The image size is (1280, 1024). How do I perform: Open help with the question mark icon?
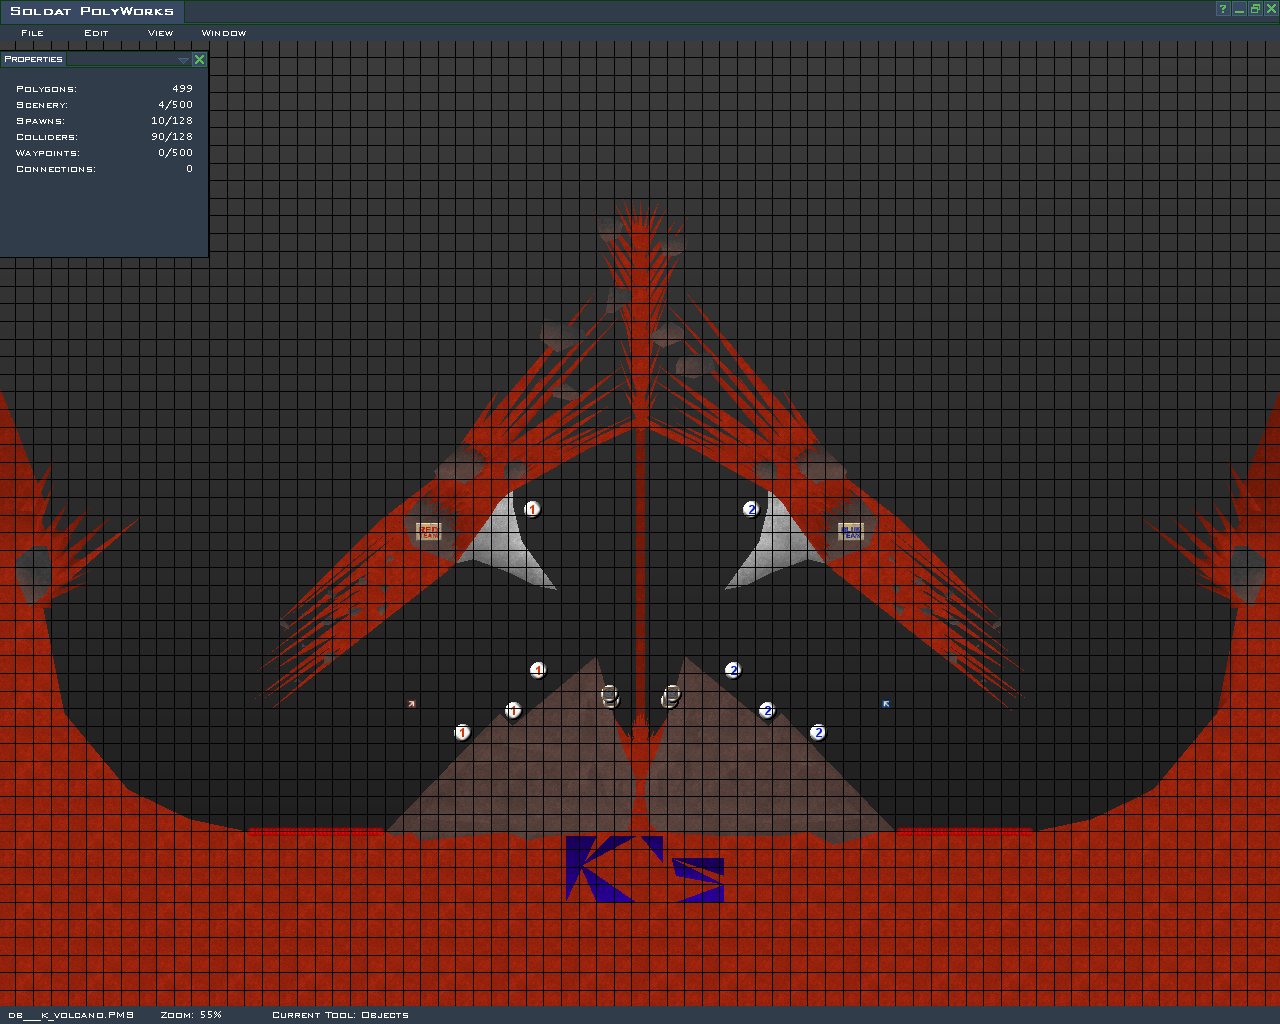coord(1223,9)
